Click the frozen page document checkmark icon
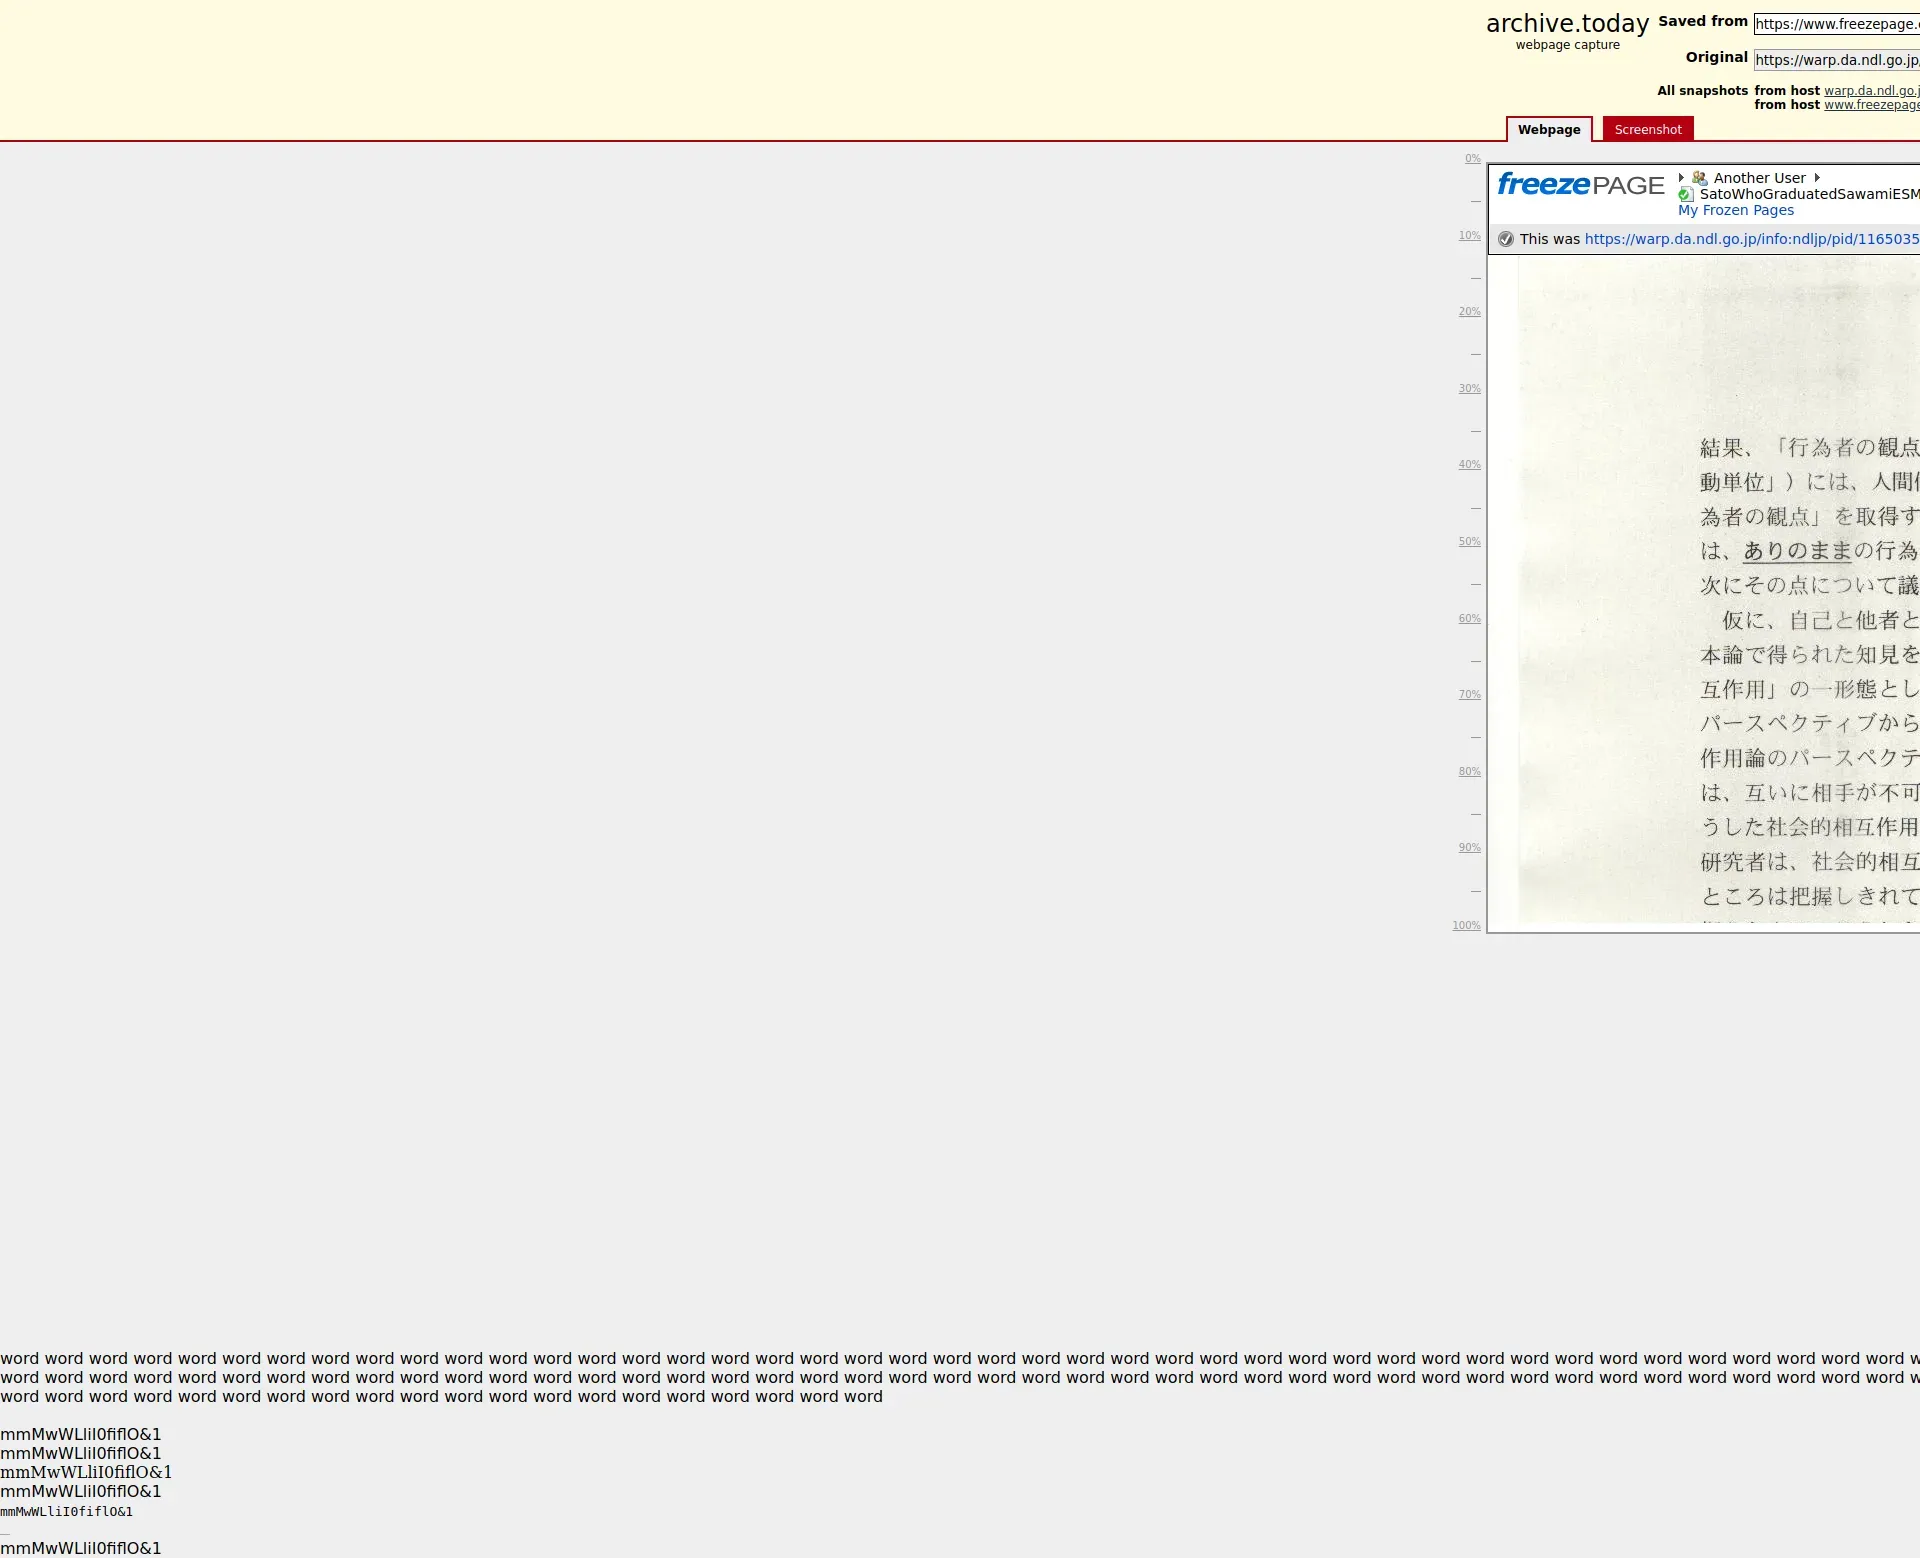Image resolution: width=1920 pixels, height=1558 pixels. [x=1686, y=194]
